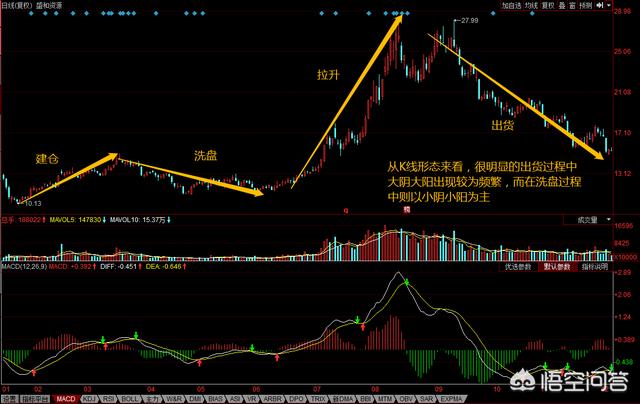Open 指标说明 indicator description
The height and width of the screenshot is (404, 640).
click(x=595, y=267)
